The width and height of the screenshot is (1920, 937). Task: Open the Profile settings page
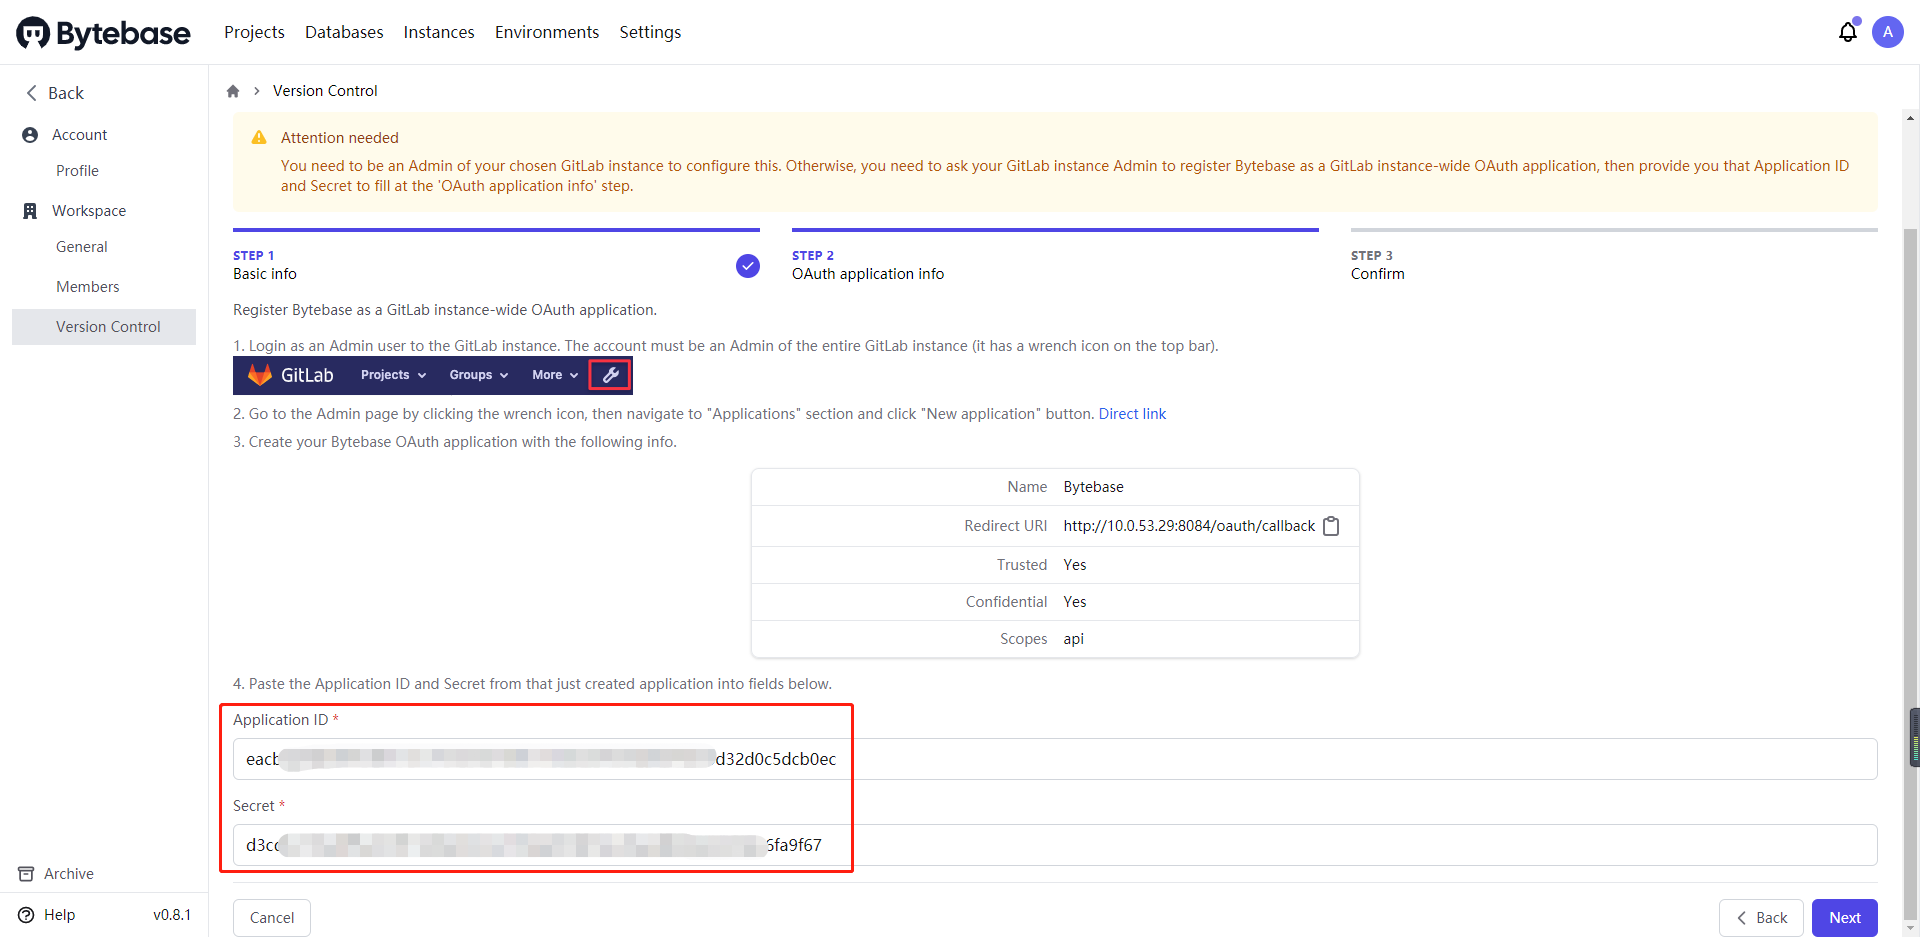point(77,171)
